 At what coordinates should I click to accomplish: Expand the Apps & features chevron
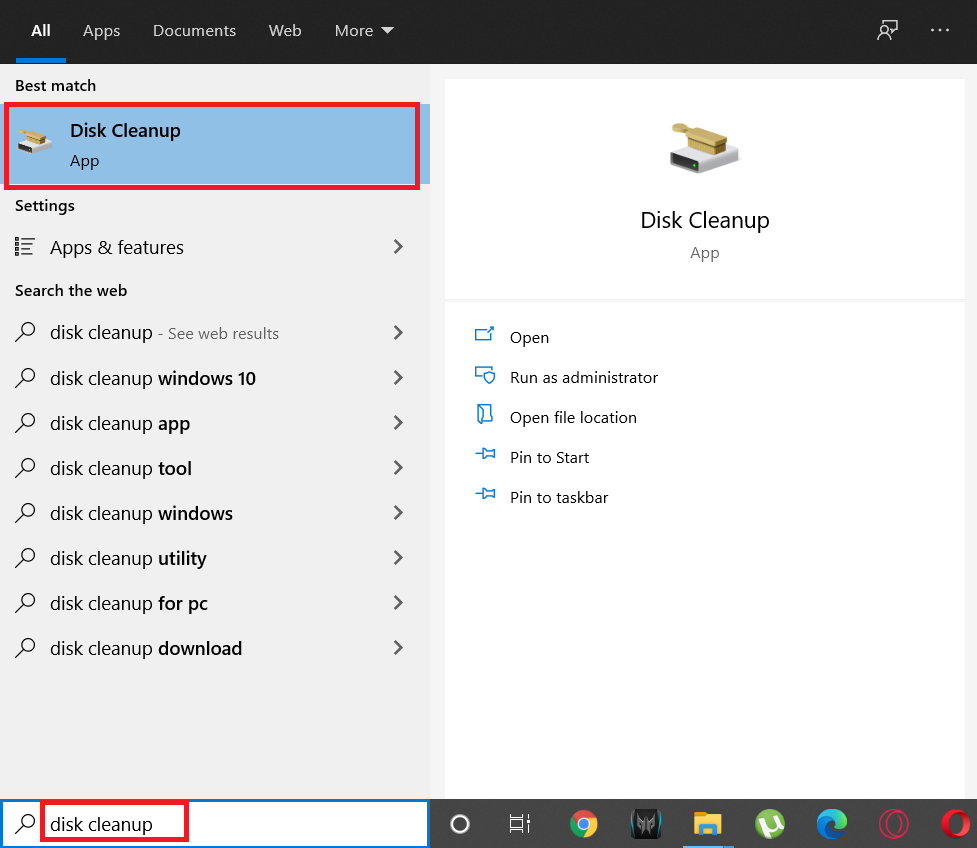[398, 247]
